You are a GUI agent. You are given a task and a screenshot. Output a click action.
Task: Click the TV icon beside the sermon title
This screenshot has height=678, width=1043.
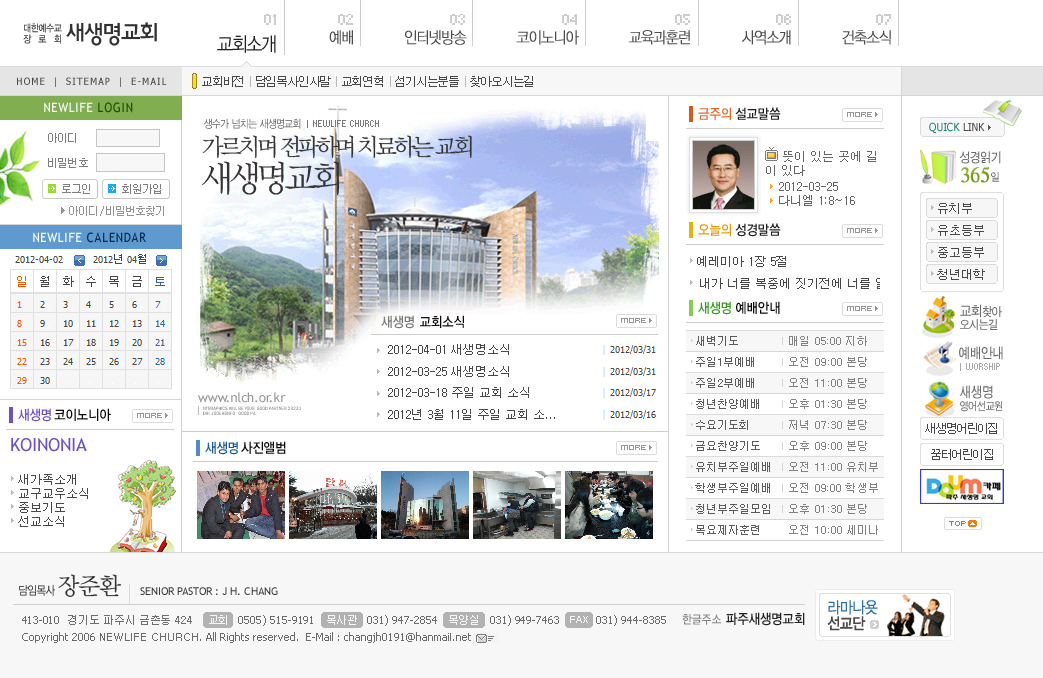click(x=771, y=155)
